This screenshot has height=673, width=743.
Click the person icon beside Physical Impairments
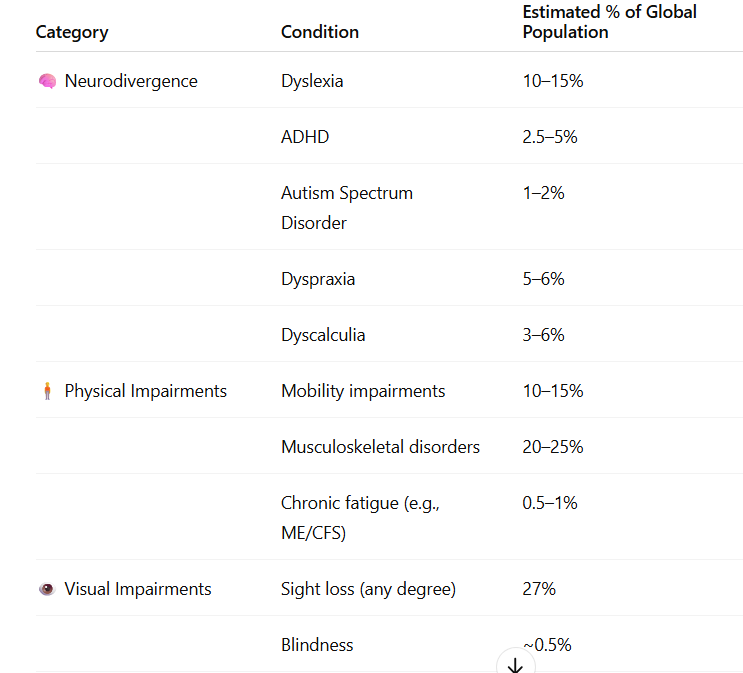(x=47, y=391)
